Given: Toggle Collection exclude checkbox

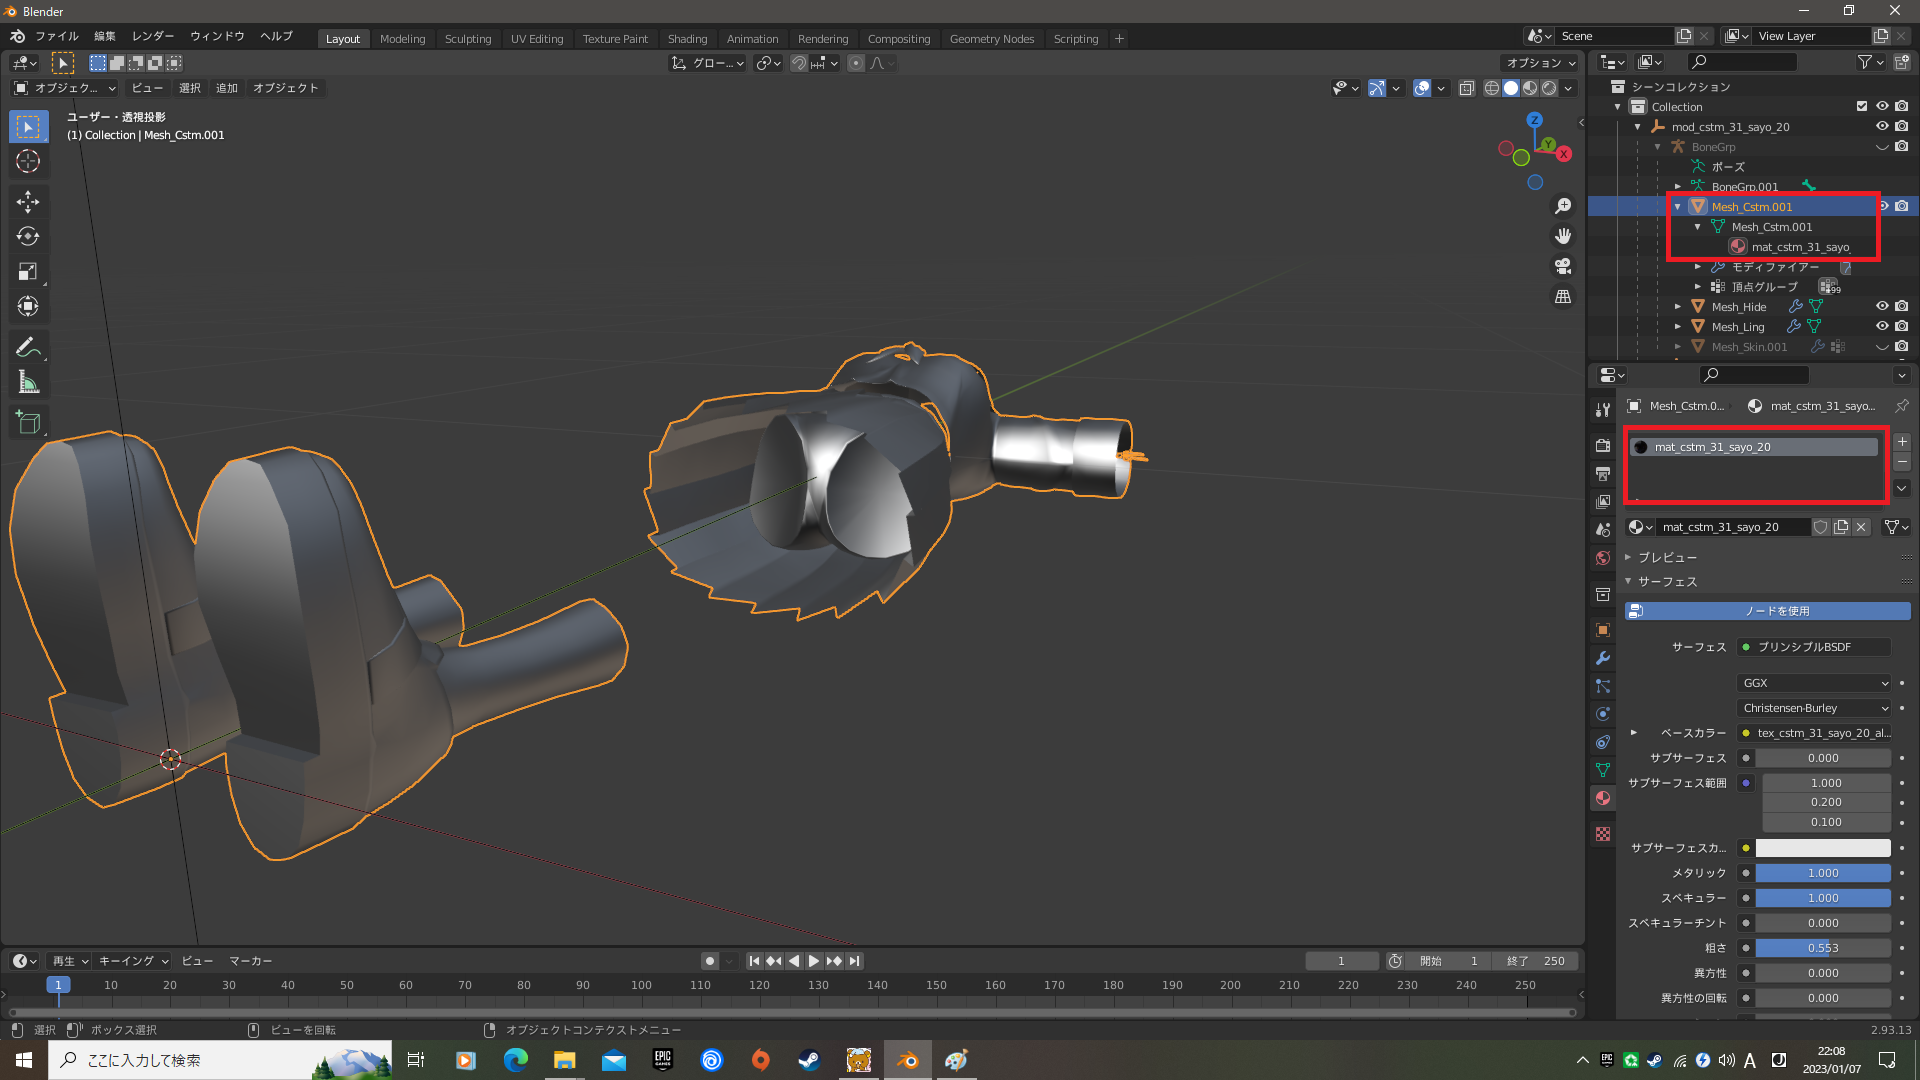Looking at the screenshot, I should [x=1862, y=107].
